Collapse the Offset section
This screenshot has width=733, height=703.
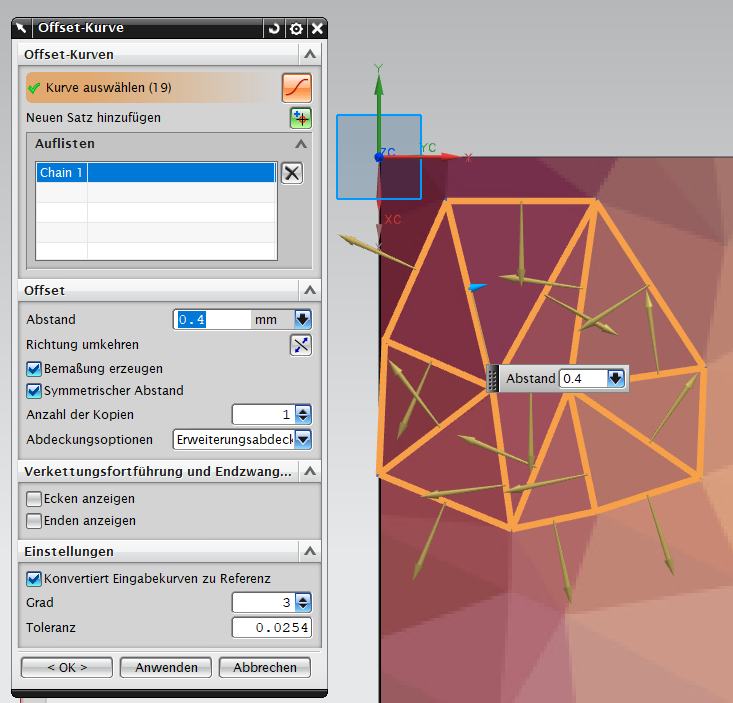(309, 290)
